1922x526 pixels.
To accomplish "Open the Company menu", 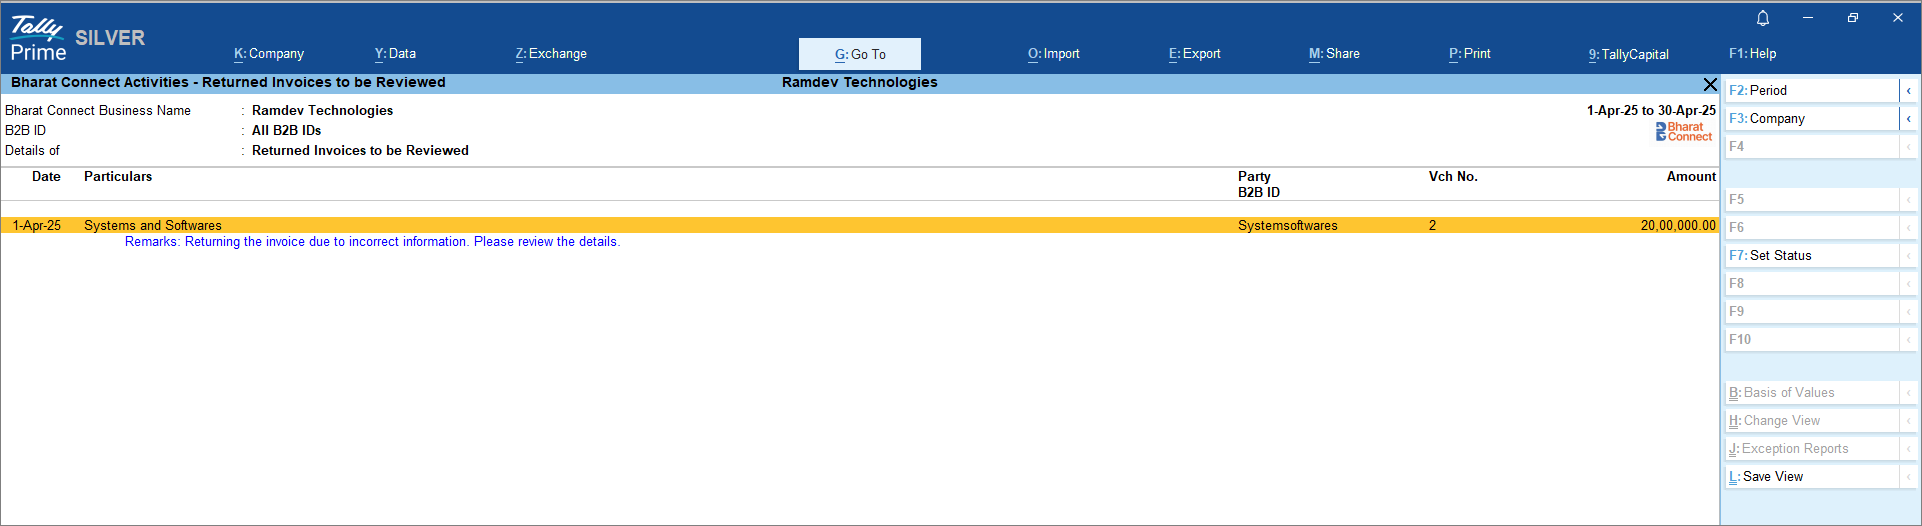I will pos(269,54).
